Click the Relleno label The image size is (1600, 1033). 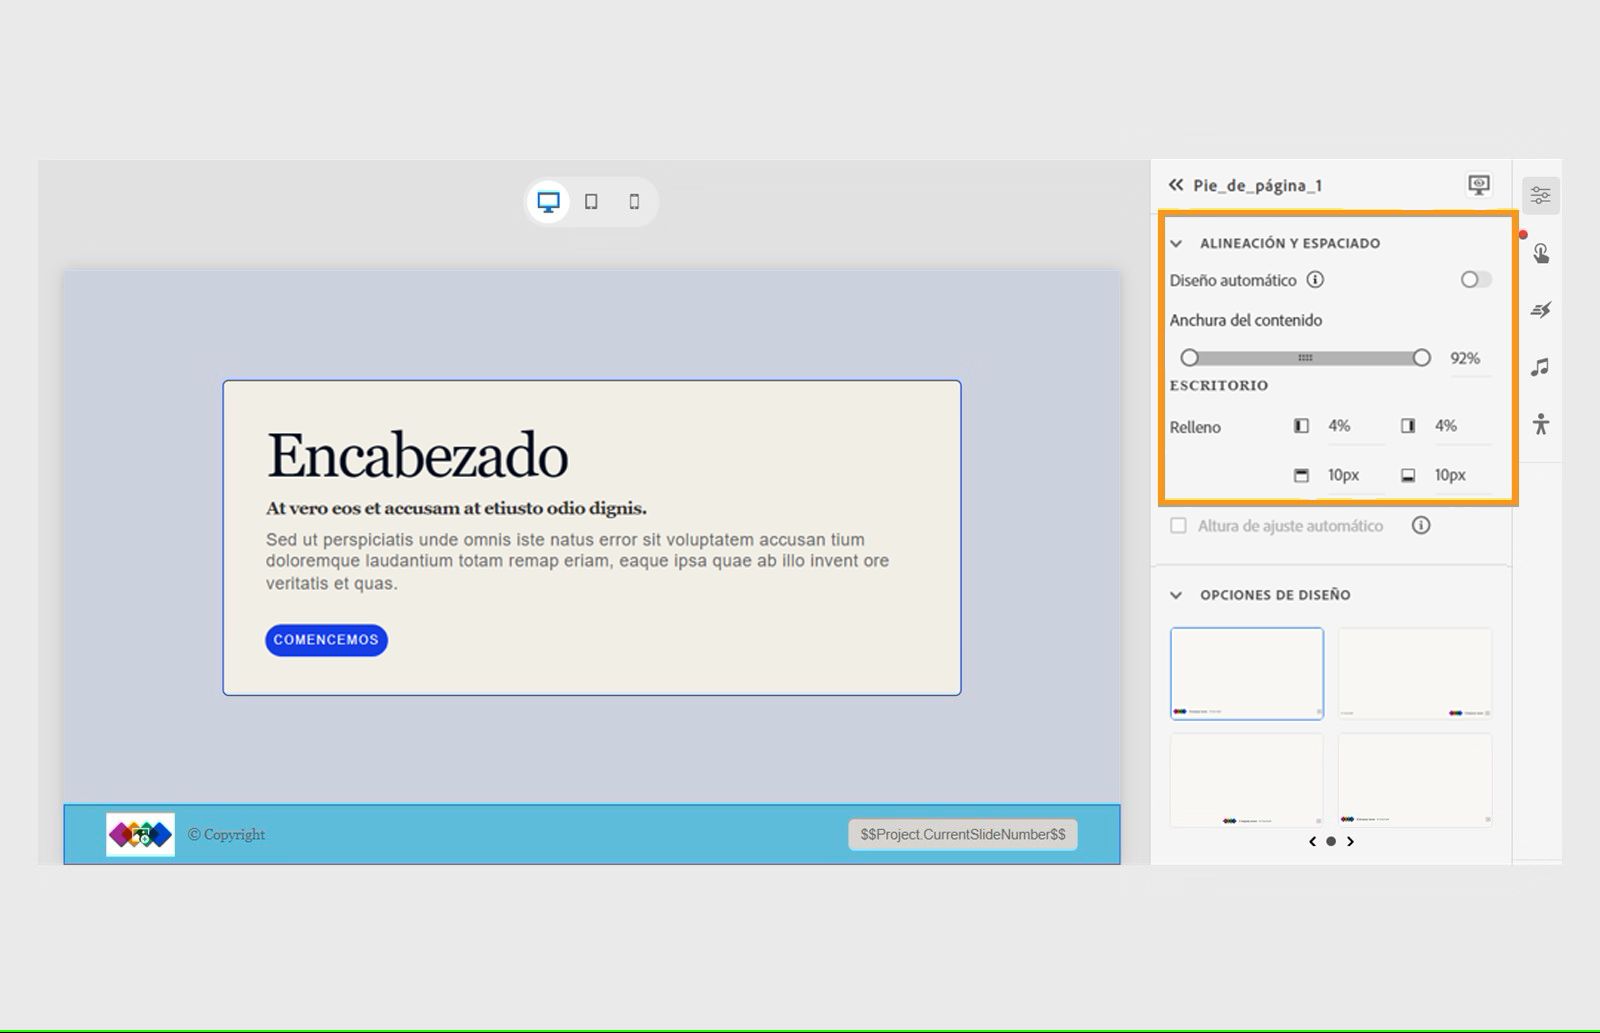(1195, 427)
